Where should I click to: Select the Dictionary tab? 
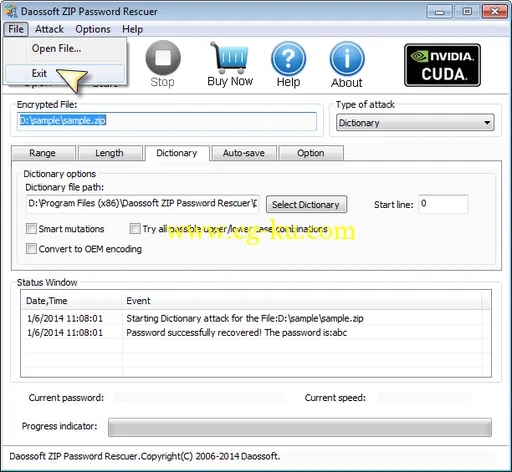coord(177,153)
